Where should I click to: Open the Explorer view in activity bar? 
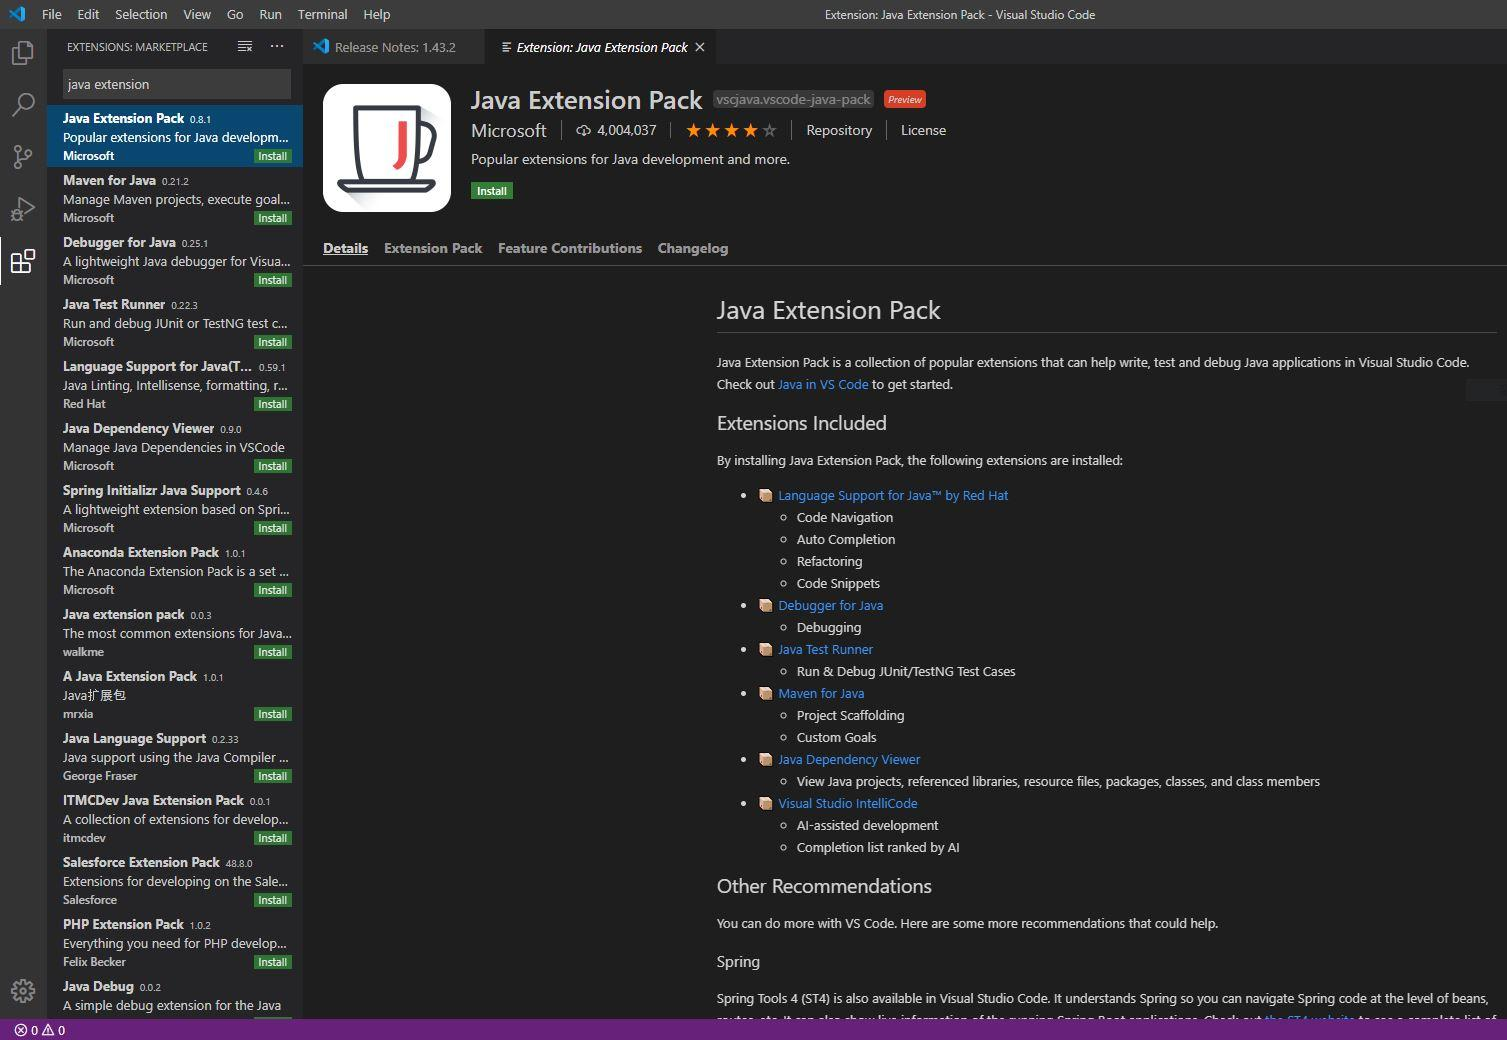click(23, 53)
